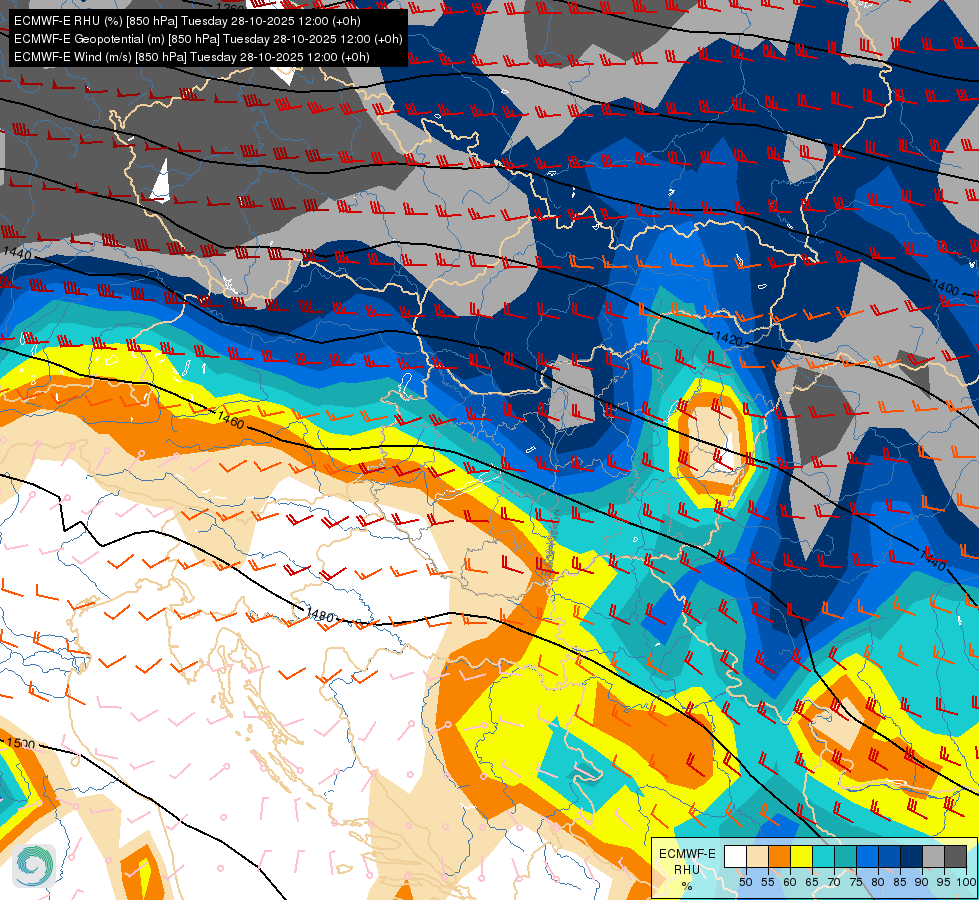Click the 'ECMWF-E Geopotential (m)' title line
This screenshot has width=979, height=900.
tap(208, 39)
